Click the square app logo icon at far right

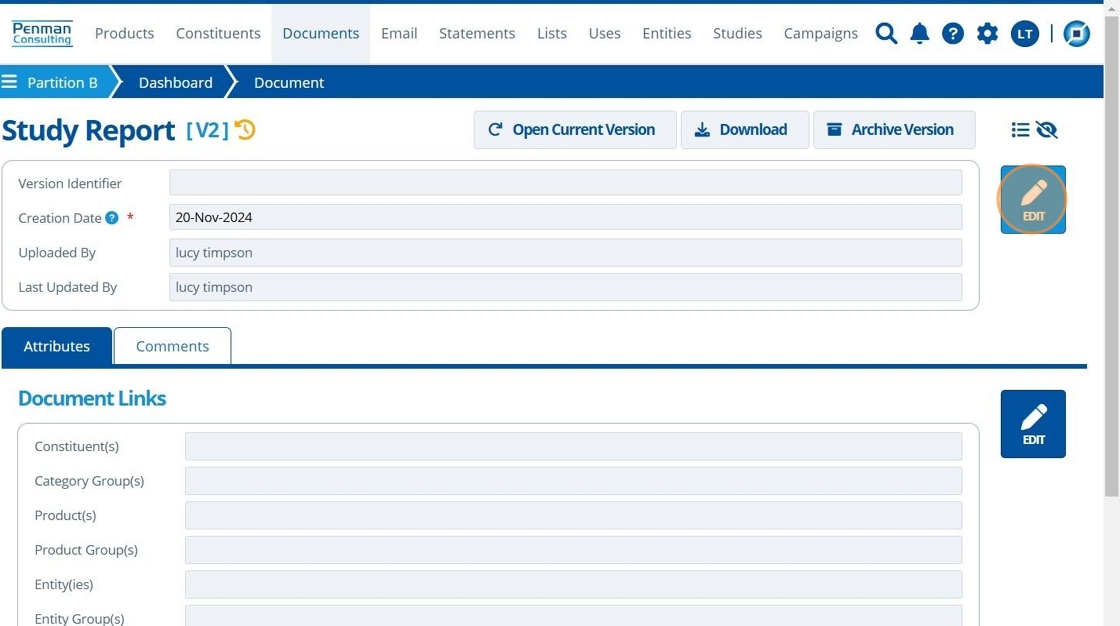tap(1076, 34)
